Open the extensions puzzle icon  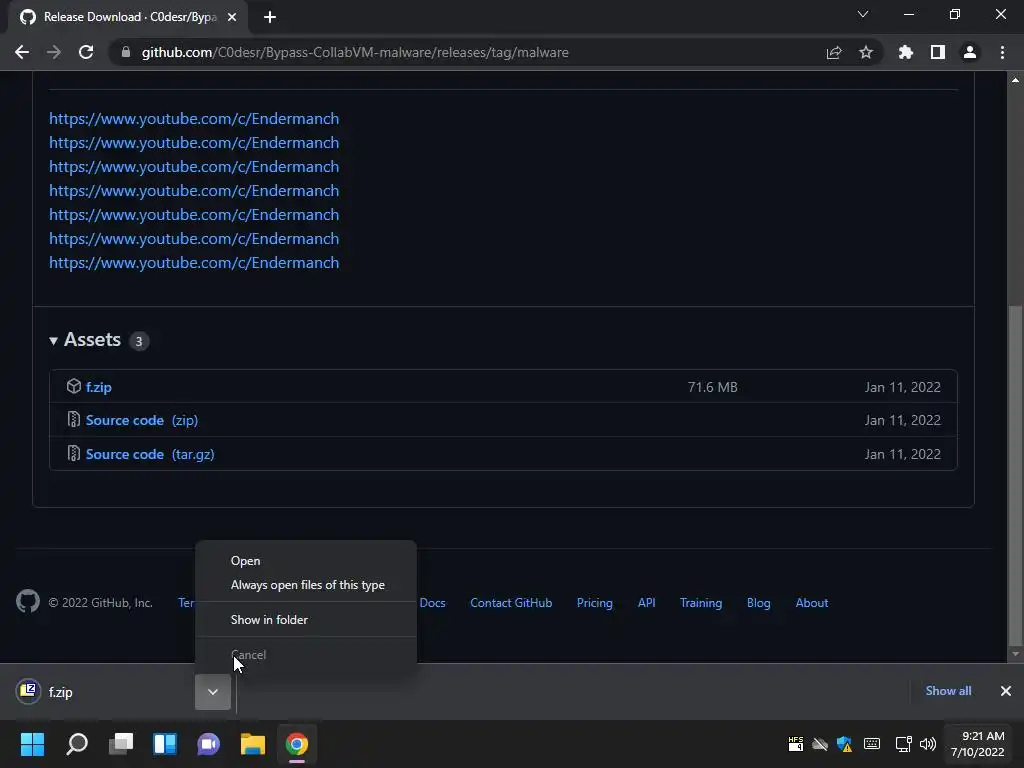(906, 52)
